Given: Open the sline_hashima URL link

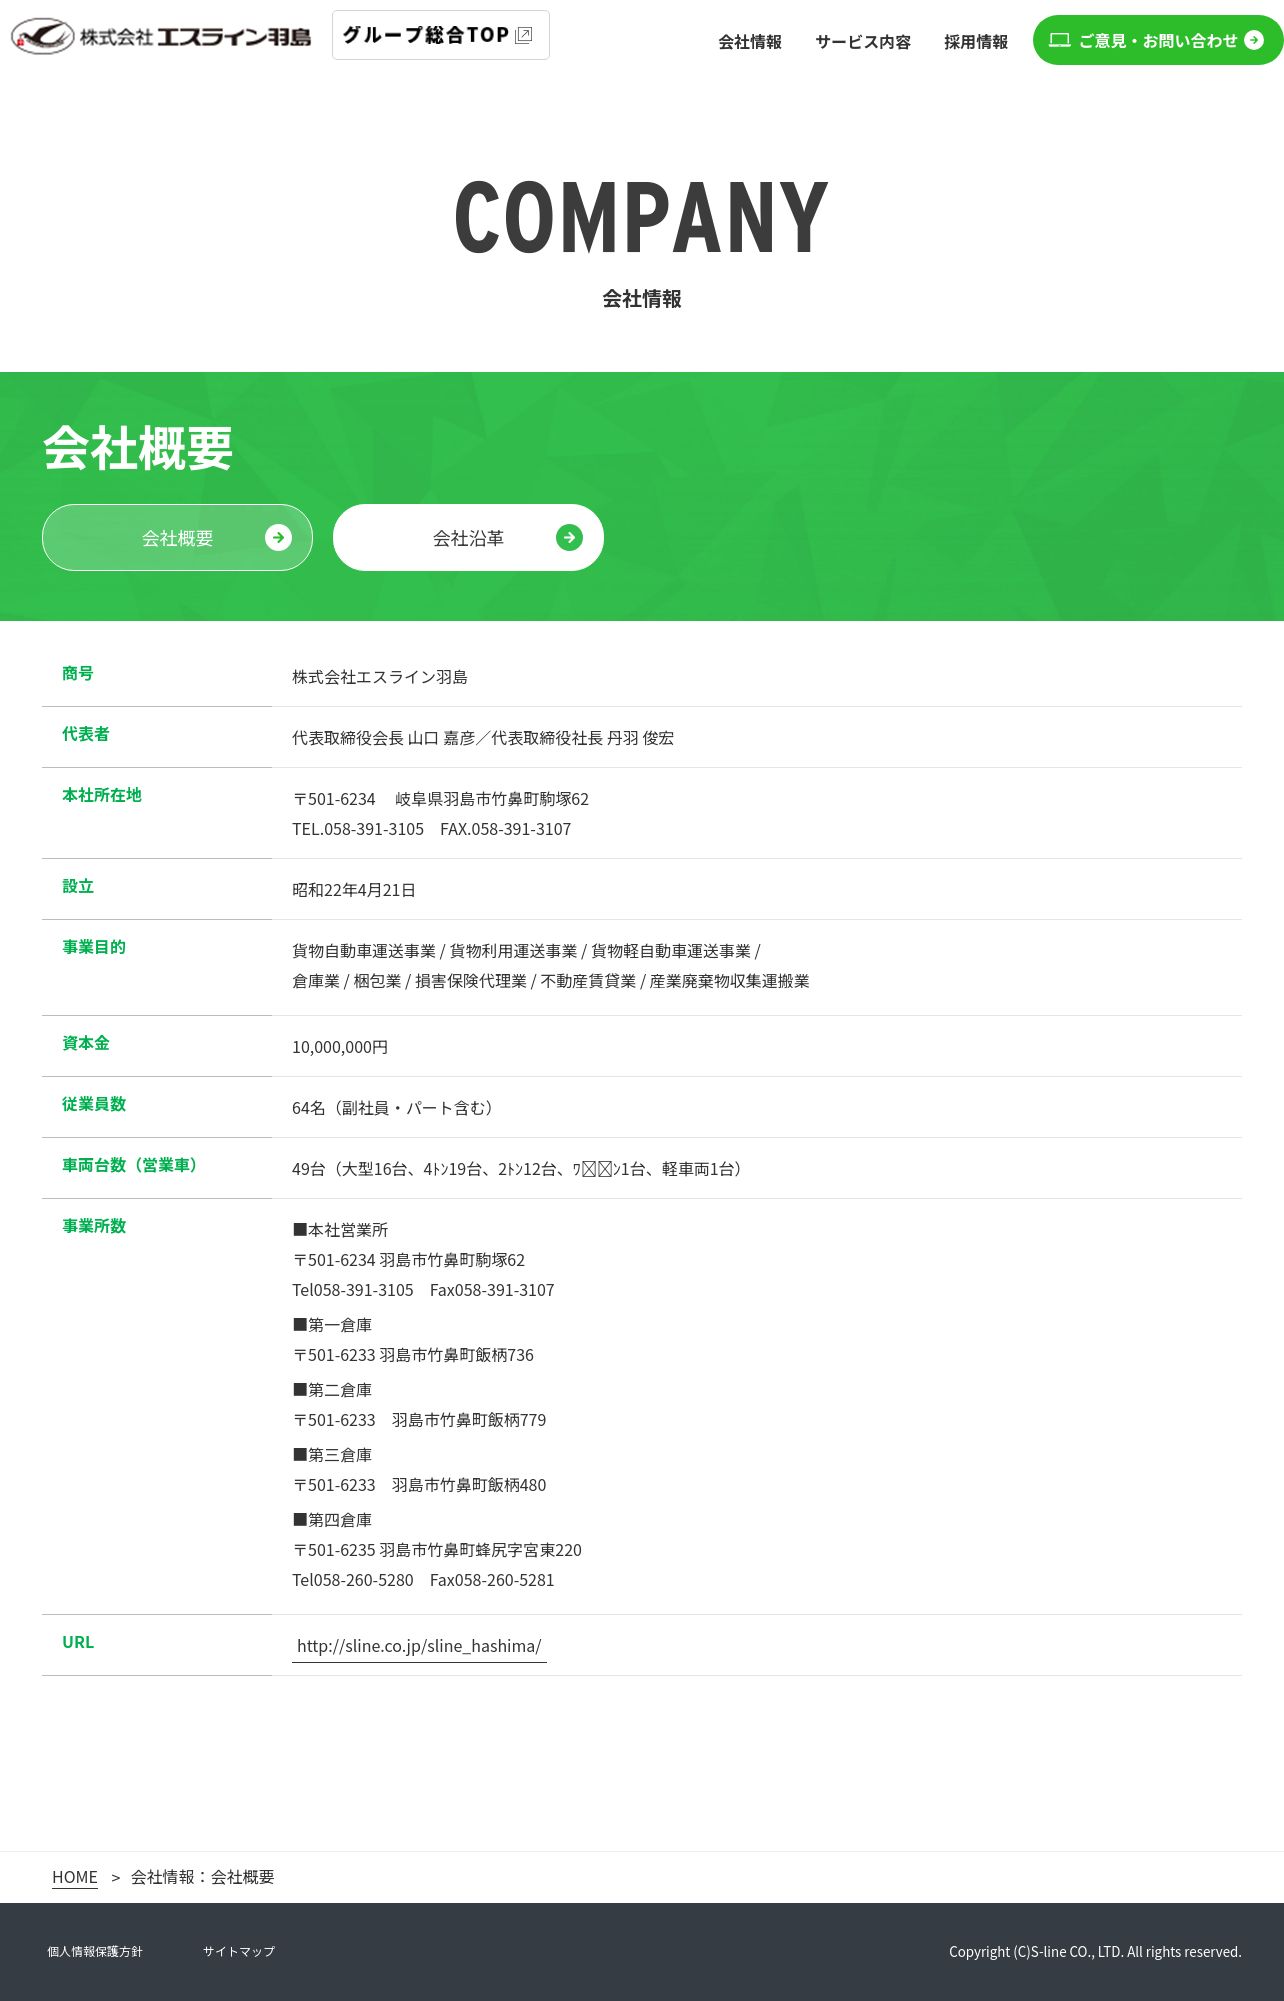Looking at the screenshot, I should (x=419, y=1646).
